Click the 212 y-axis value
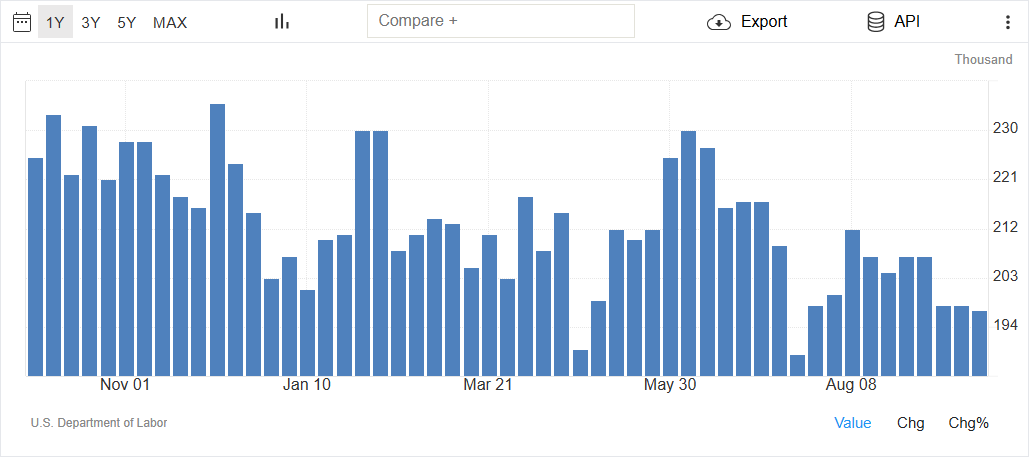This screenshot has height=457, width=1029. (1005, 227)
